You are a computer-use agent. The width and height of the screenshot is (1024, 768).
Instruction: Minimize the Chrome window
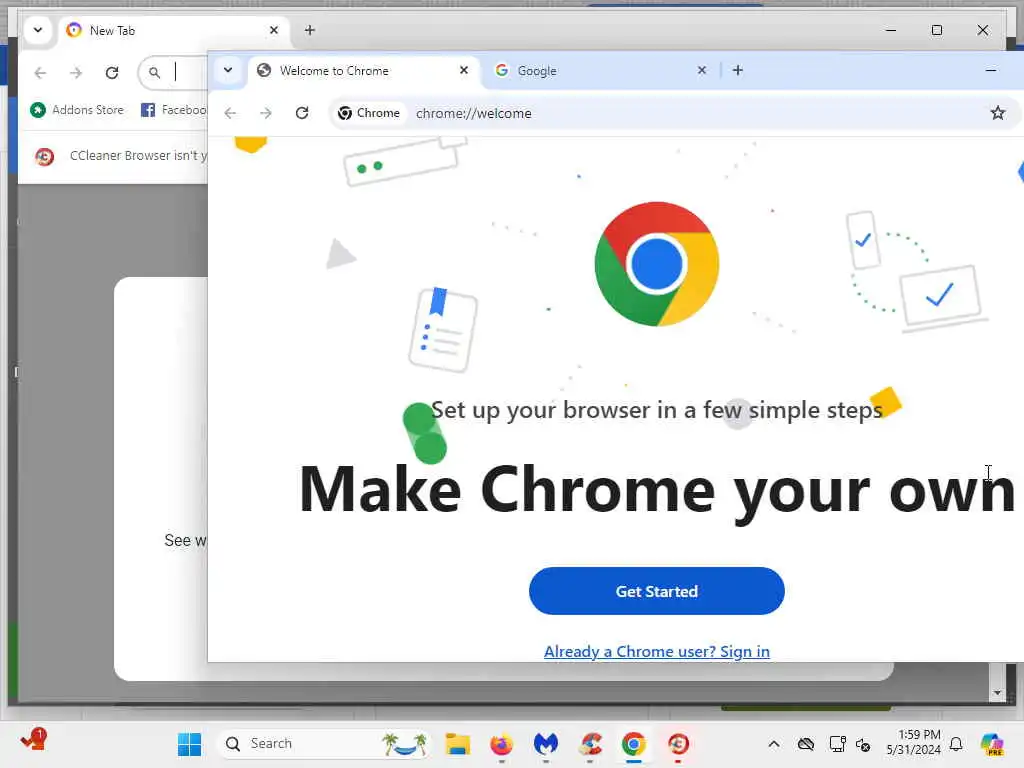click(x=991, y=70)
